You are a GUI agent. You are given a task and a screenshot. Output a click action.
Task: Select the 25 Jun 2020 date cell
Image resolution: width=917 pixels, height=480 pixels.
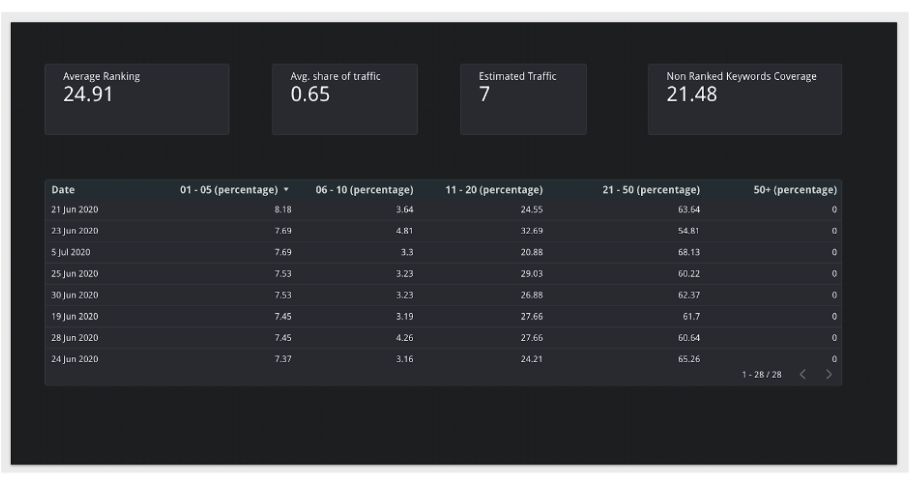[75, 273]
